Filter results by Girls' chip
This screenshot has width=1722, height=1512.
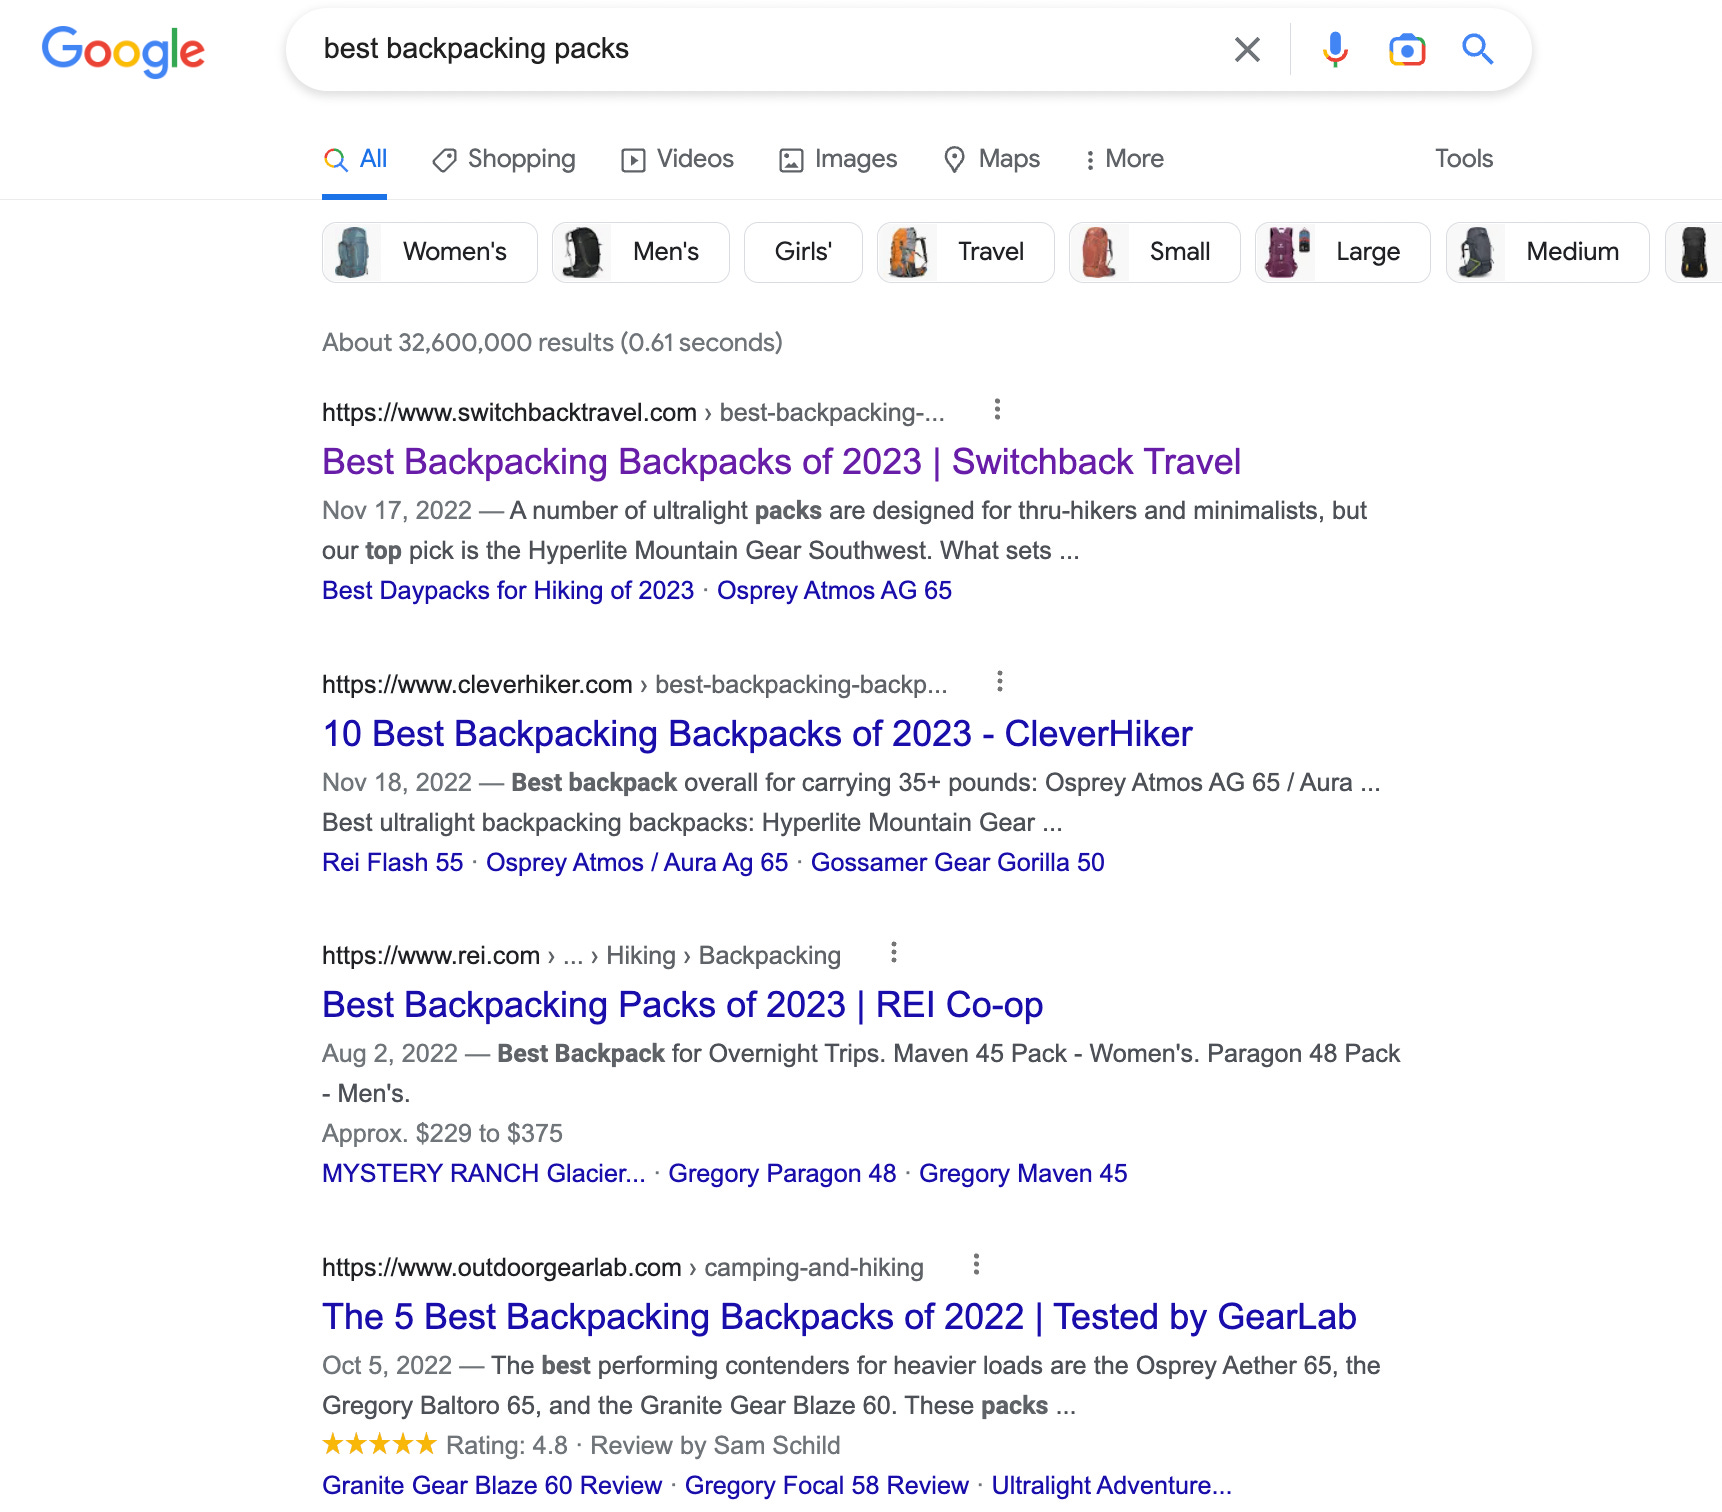tap(803, 252)
